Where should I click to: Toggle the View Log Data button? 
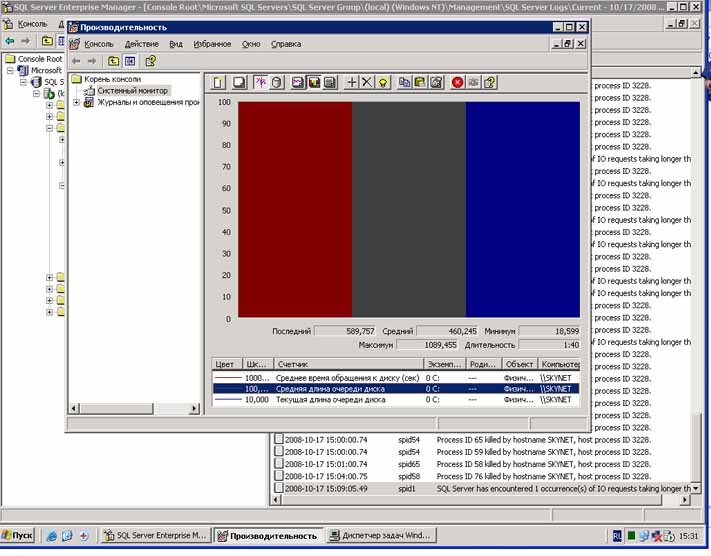coord(277,82)
